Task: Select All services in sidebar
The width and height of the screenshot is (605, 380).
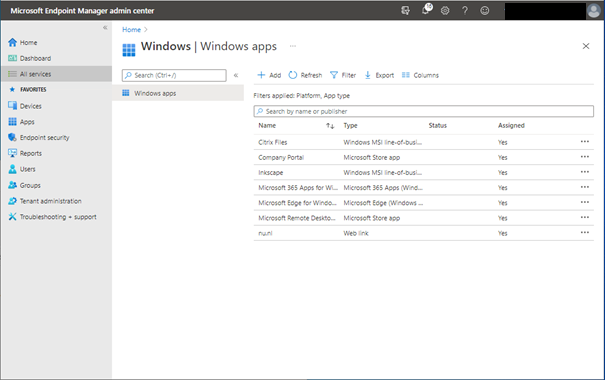Action: pyautogui.click(x=56, y=74)
